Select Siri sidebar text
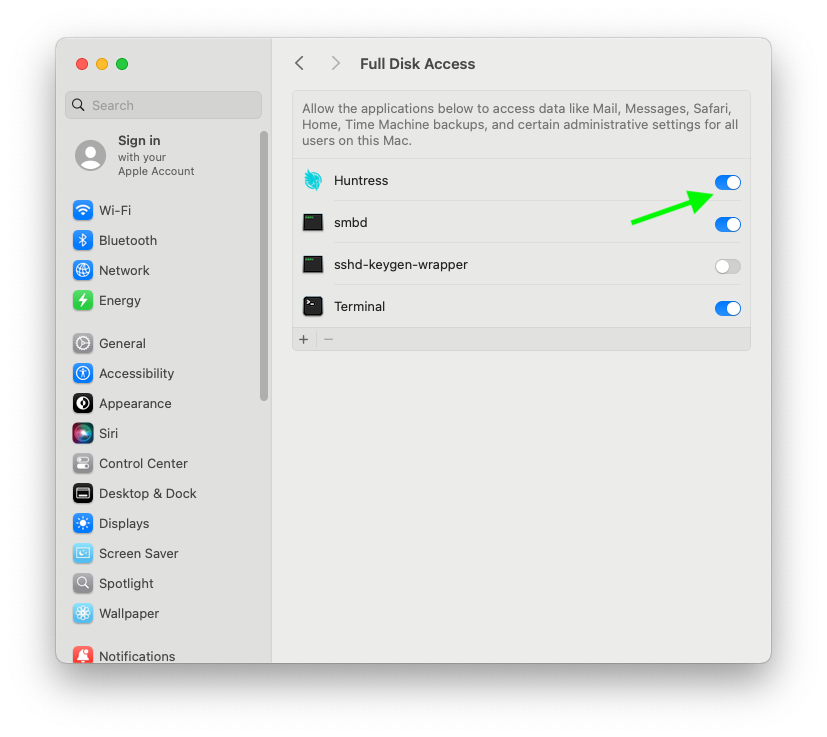 coord(109,434)
